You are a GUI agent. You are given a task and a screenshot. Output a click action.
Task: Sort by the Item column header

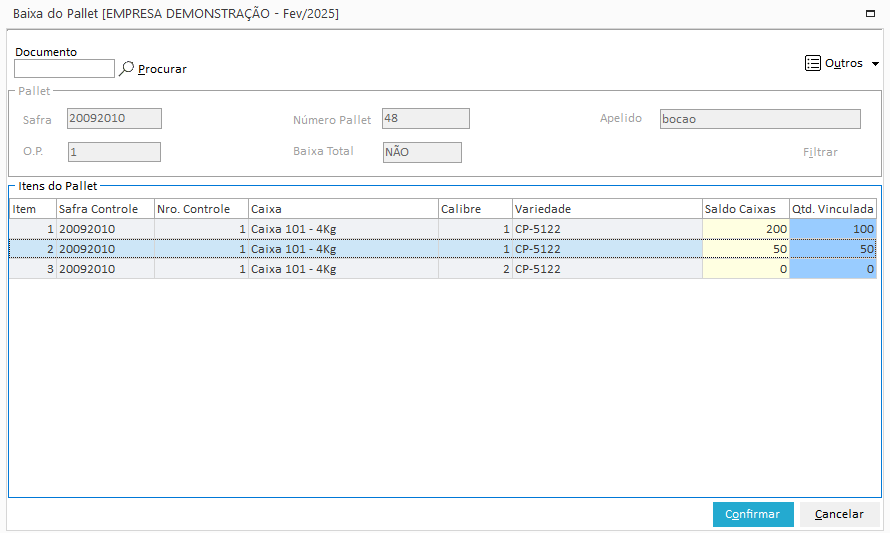33,209
